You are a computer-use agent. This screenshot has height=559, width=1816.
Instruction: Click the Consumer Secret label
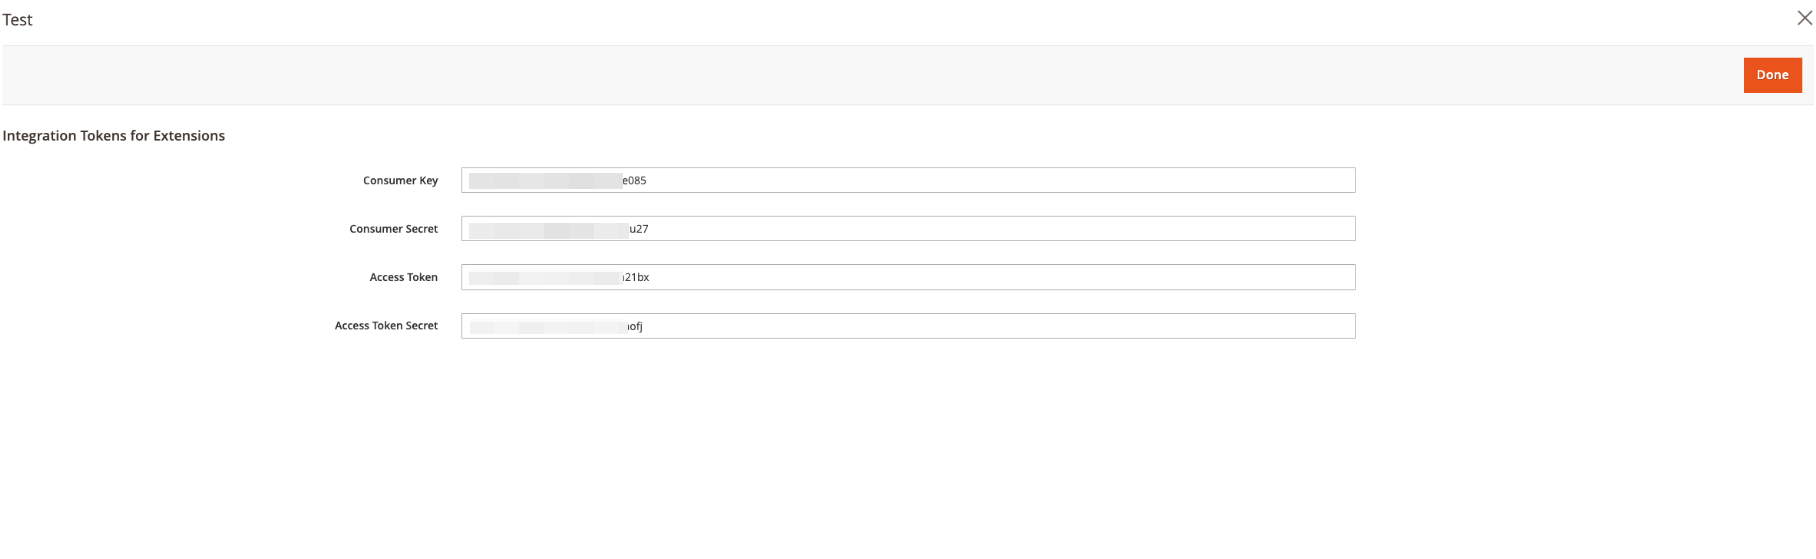[393, 229]
